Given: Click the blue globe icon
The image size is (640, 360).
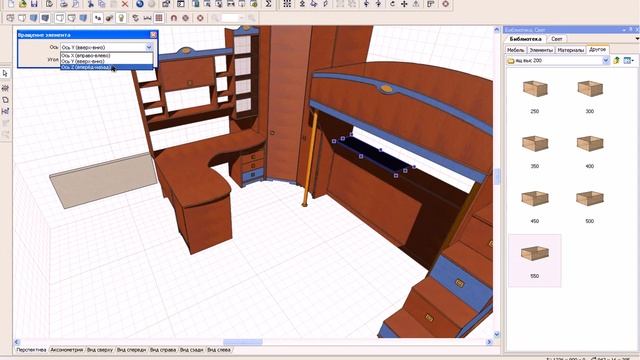Looking at the screenshot, I should pyautogui.click(x=140, y=4).
